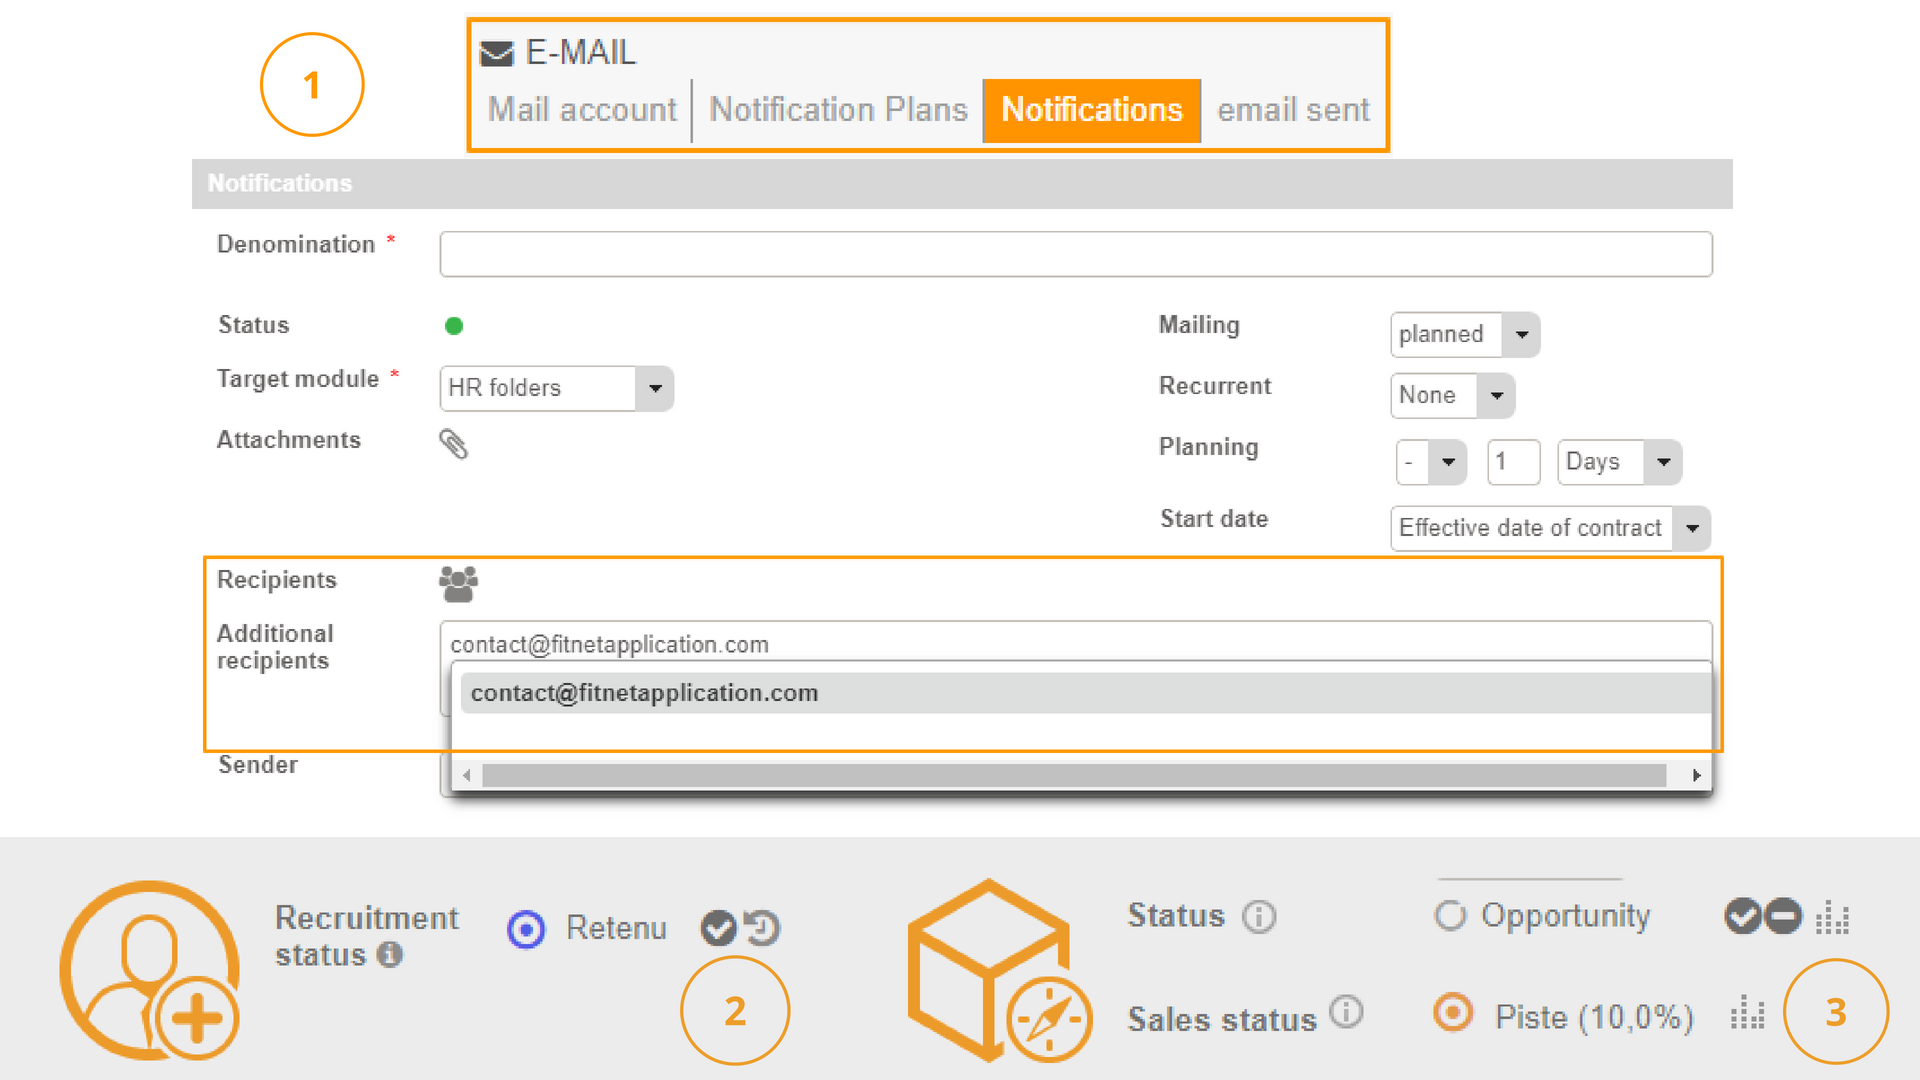1920x1080 pixels.
Task: Click the envelope E-MAIL icon
Action: click(x=497, y=53)
